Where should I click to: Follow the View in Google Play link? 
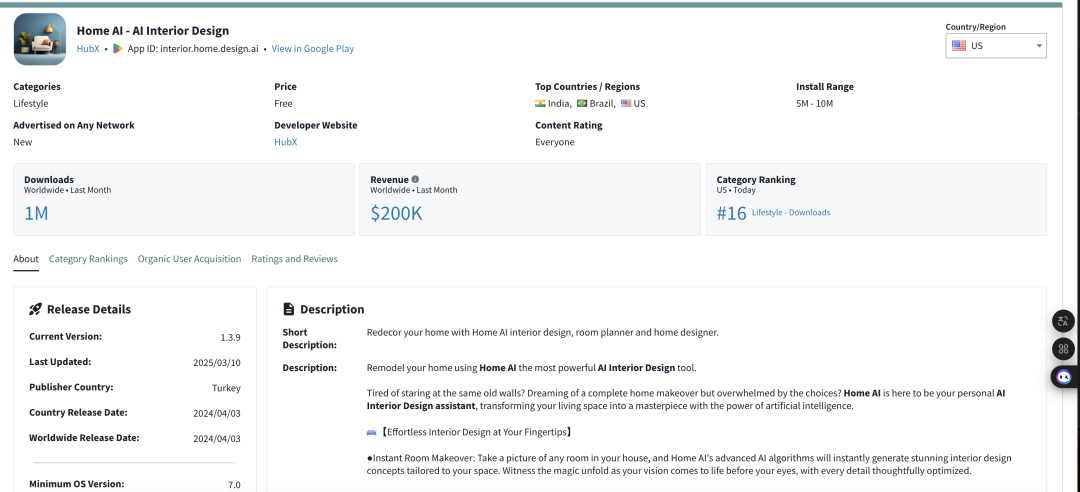(313, 49)
